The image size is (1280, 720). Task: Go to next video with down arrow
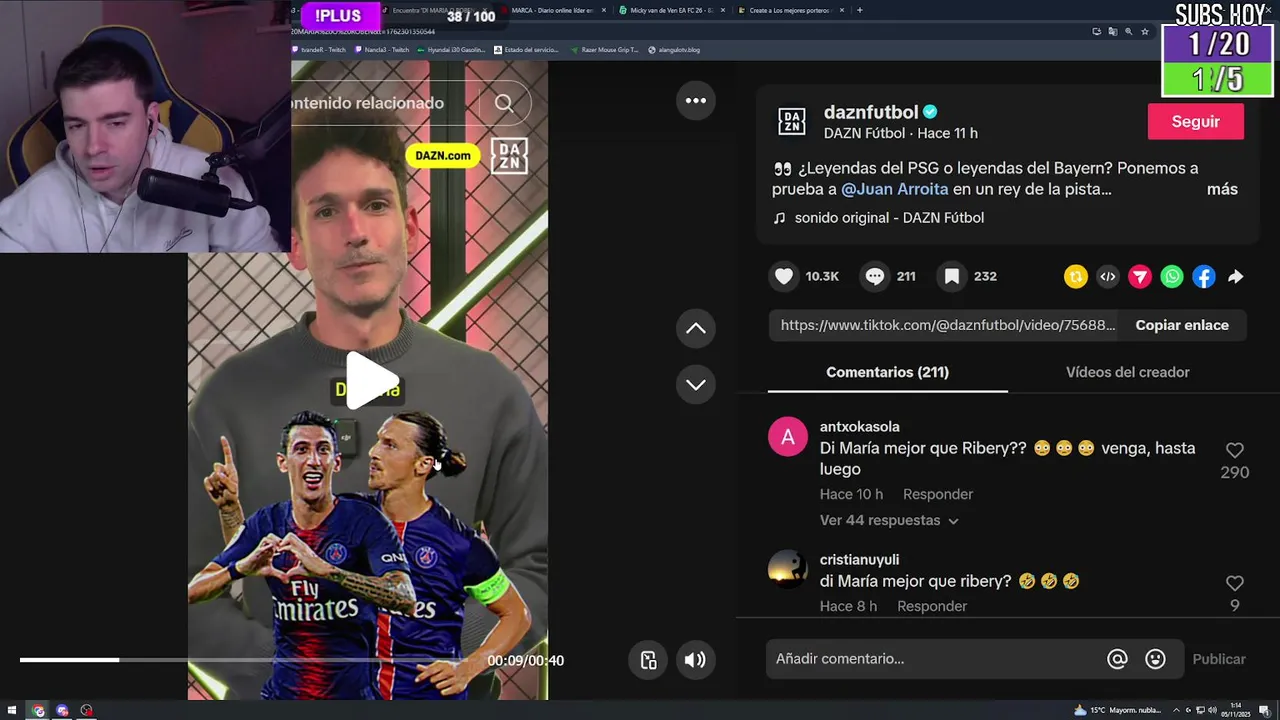pyautogui.click(x=695, y=384)
